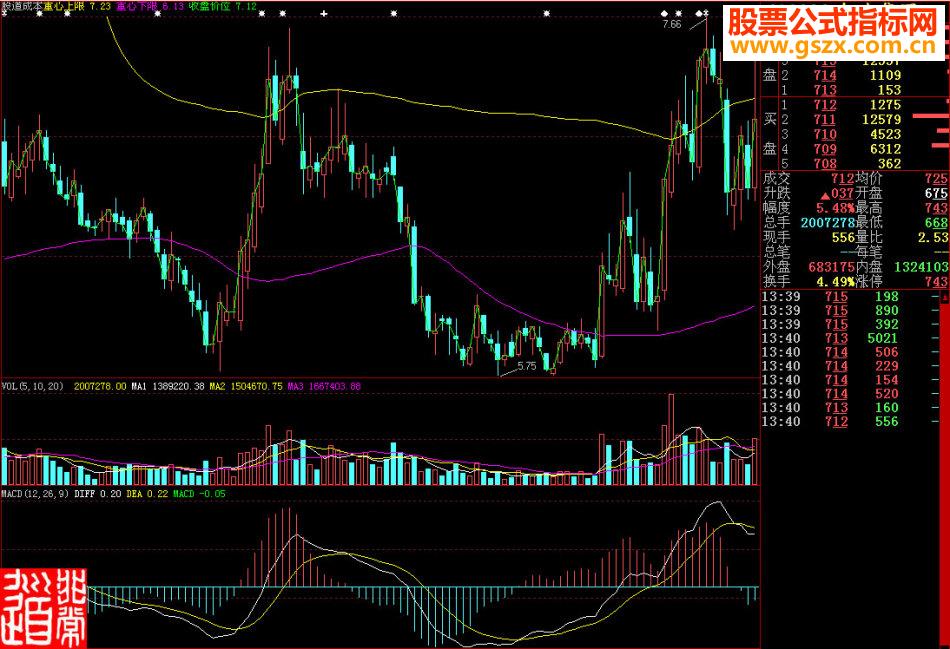The width and height of the screenshot is (950, 649).
Task: Click buy level 5 price 708
Action: pyautogui.click(x=825, y=163)
